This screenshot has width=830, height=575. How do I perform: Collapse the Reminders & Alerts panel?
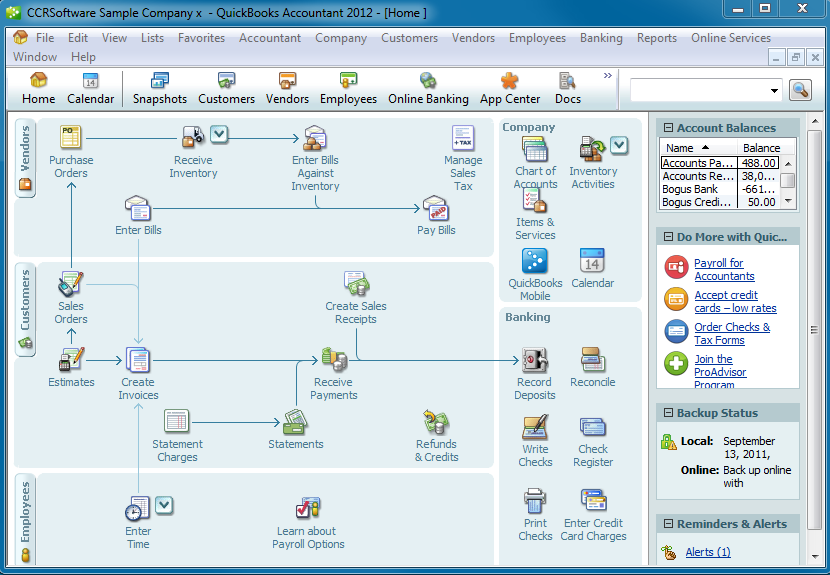(668, 524)
